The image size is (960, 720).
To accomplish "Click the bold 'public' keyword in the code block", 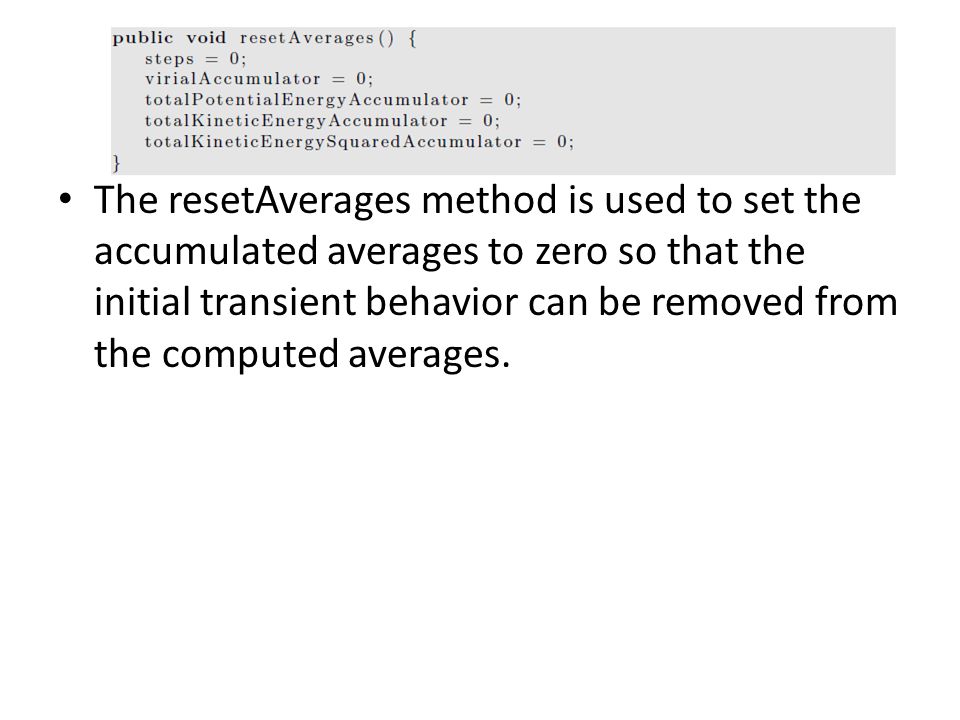I will tap(143, 39).
